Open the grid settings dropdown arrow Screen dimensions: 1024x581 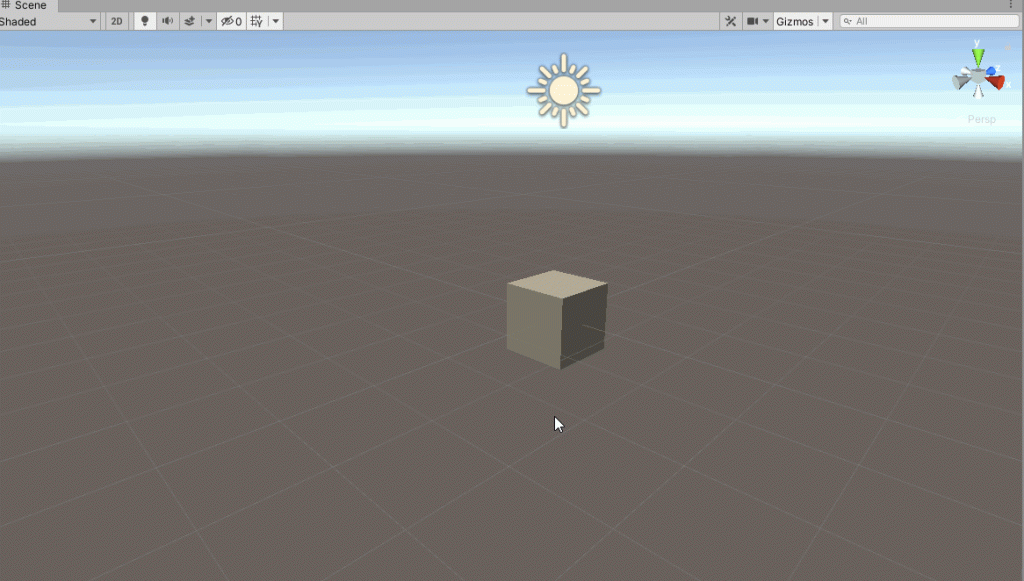pyautogui.click(x=274, y=20)
